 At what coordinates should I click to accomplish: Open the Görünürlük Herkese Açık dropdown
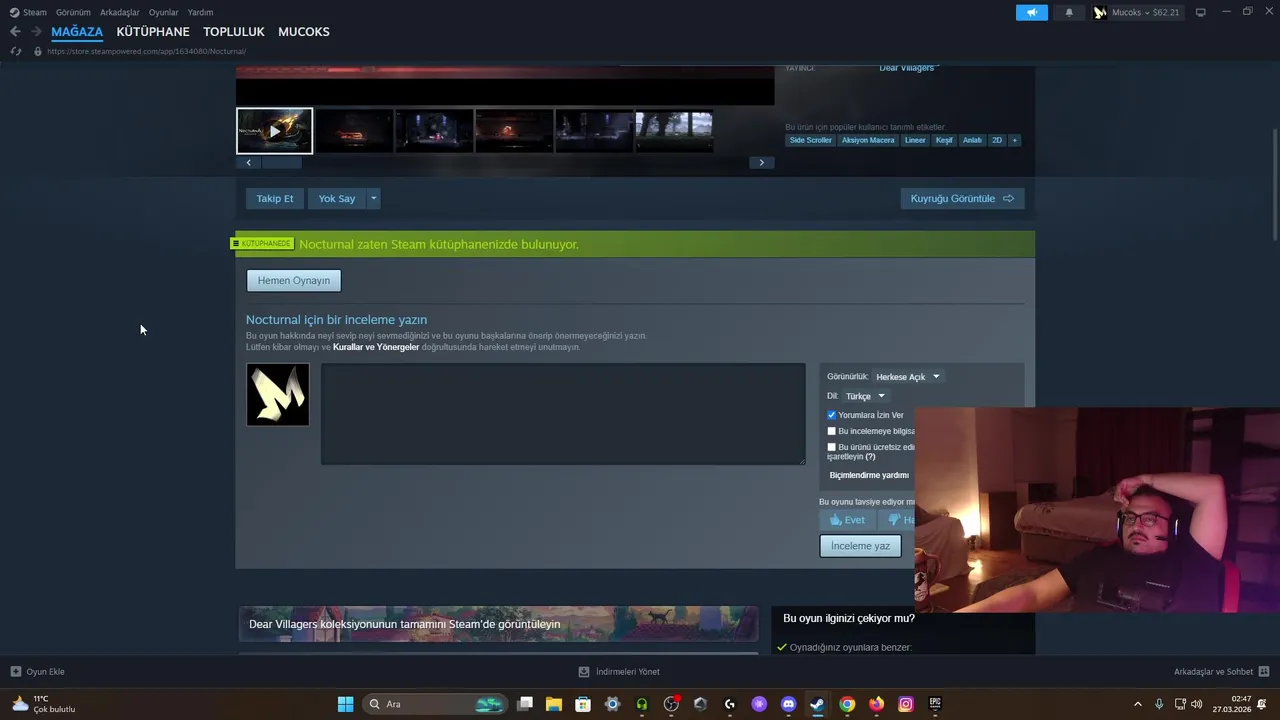(908, 377)
